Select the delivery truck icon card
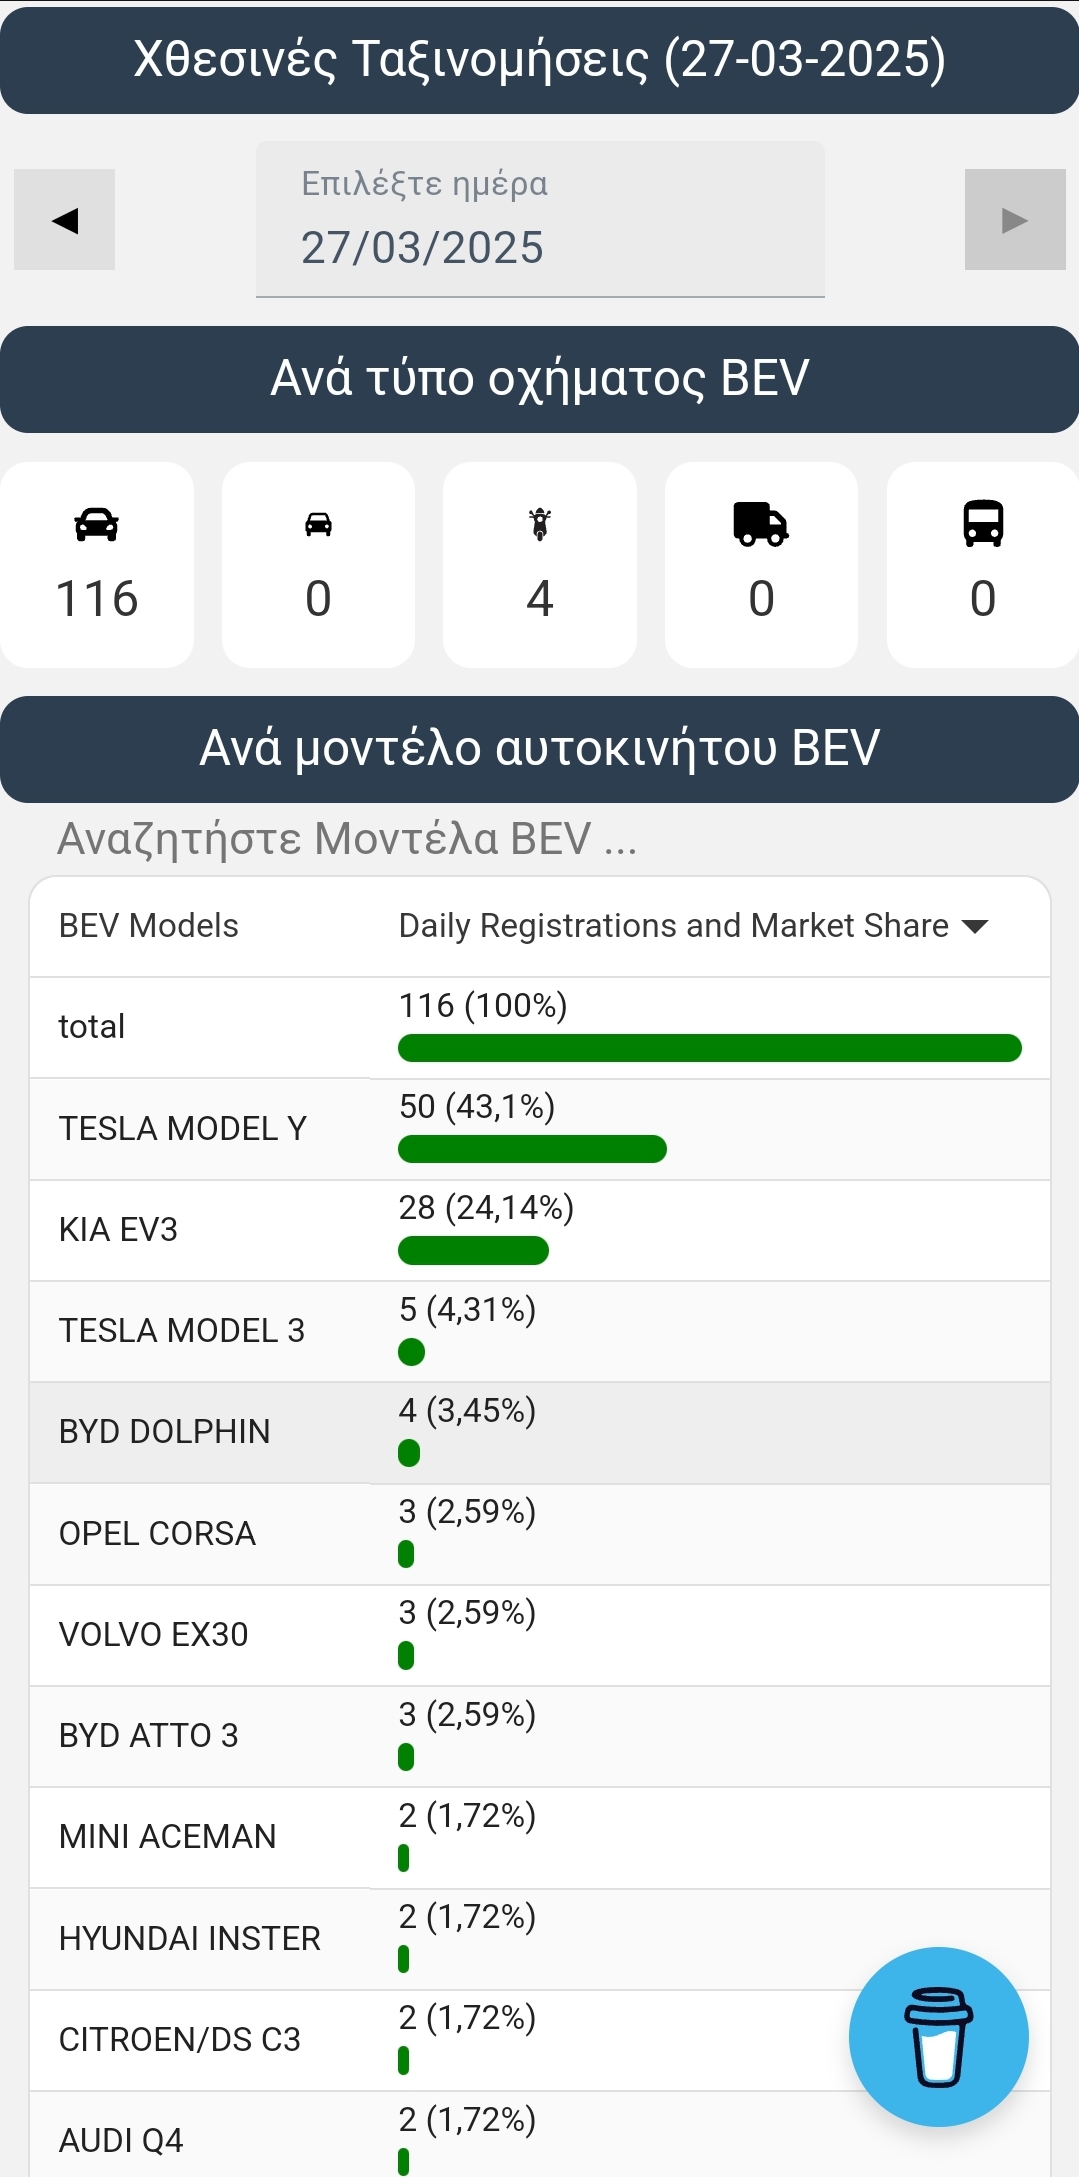The width and height of the screenshot is (1079, 2177). tap(761, 564)
